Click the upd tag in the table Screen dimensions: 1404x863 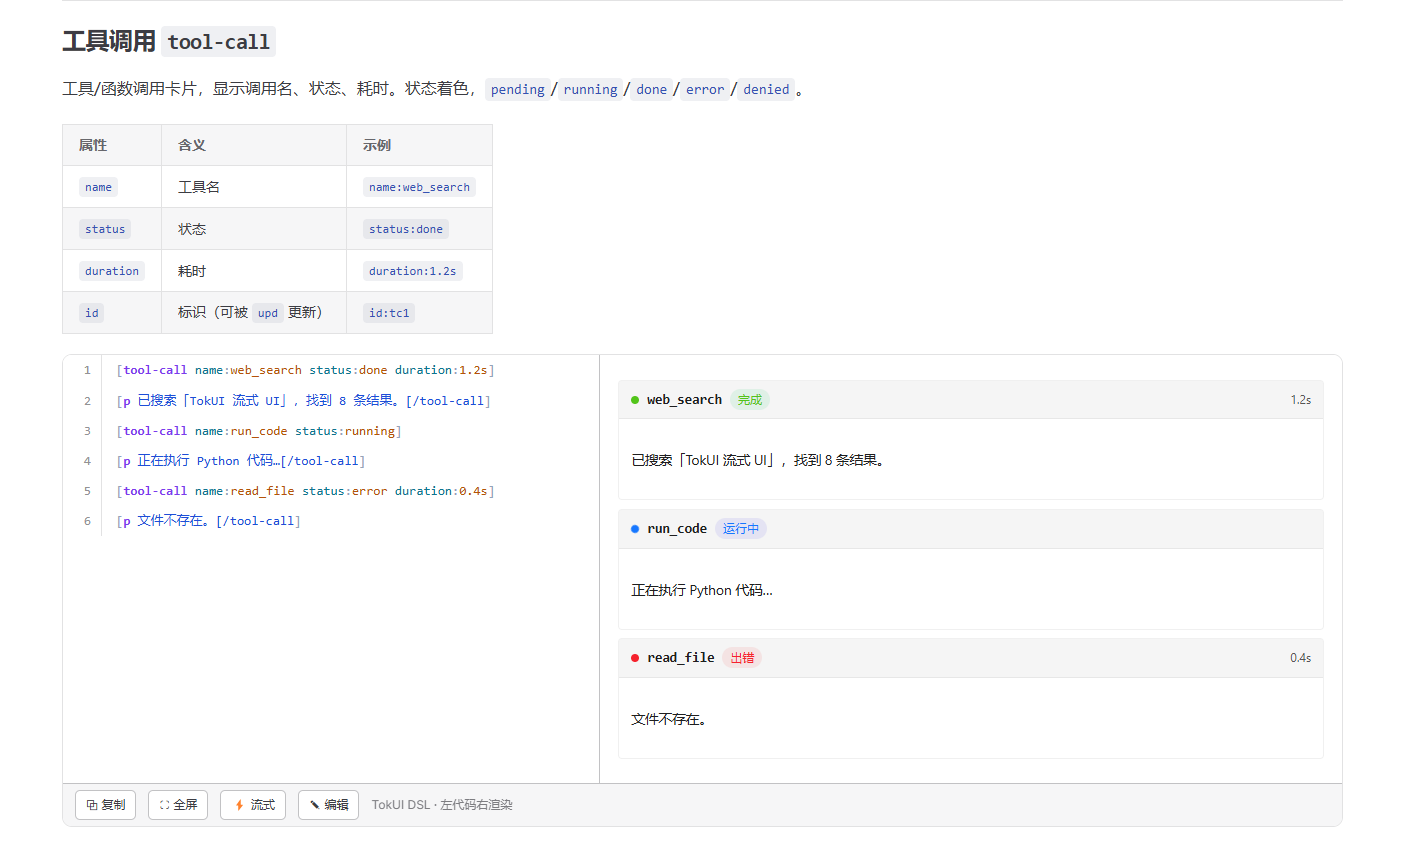coord(268,313)
